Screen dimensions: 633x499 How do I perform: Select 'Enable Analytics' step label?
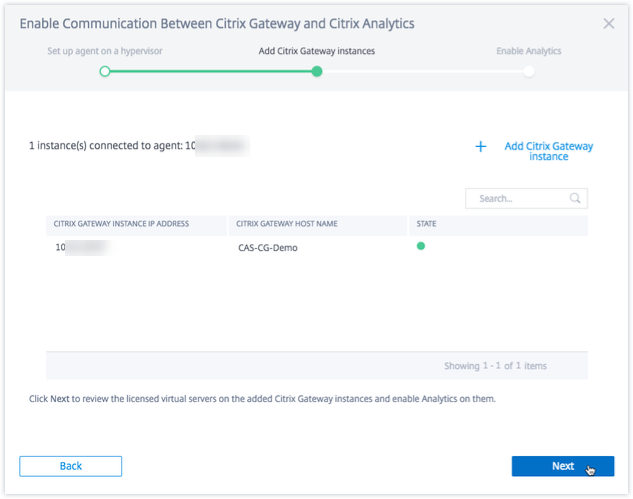tap(528, 51)
